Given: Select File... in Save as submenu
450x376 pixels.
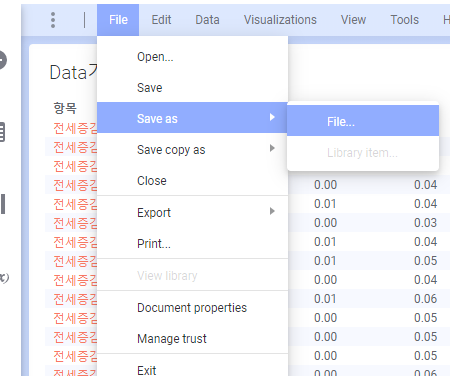Looking at the screenshot, I should click(x=363, y=121).
